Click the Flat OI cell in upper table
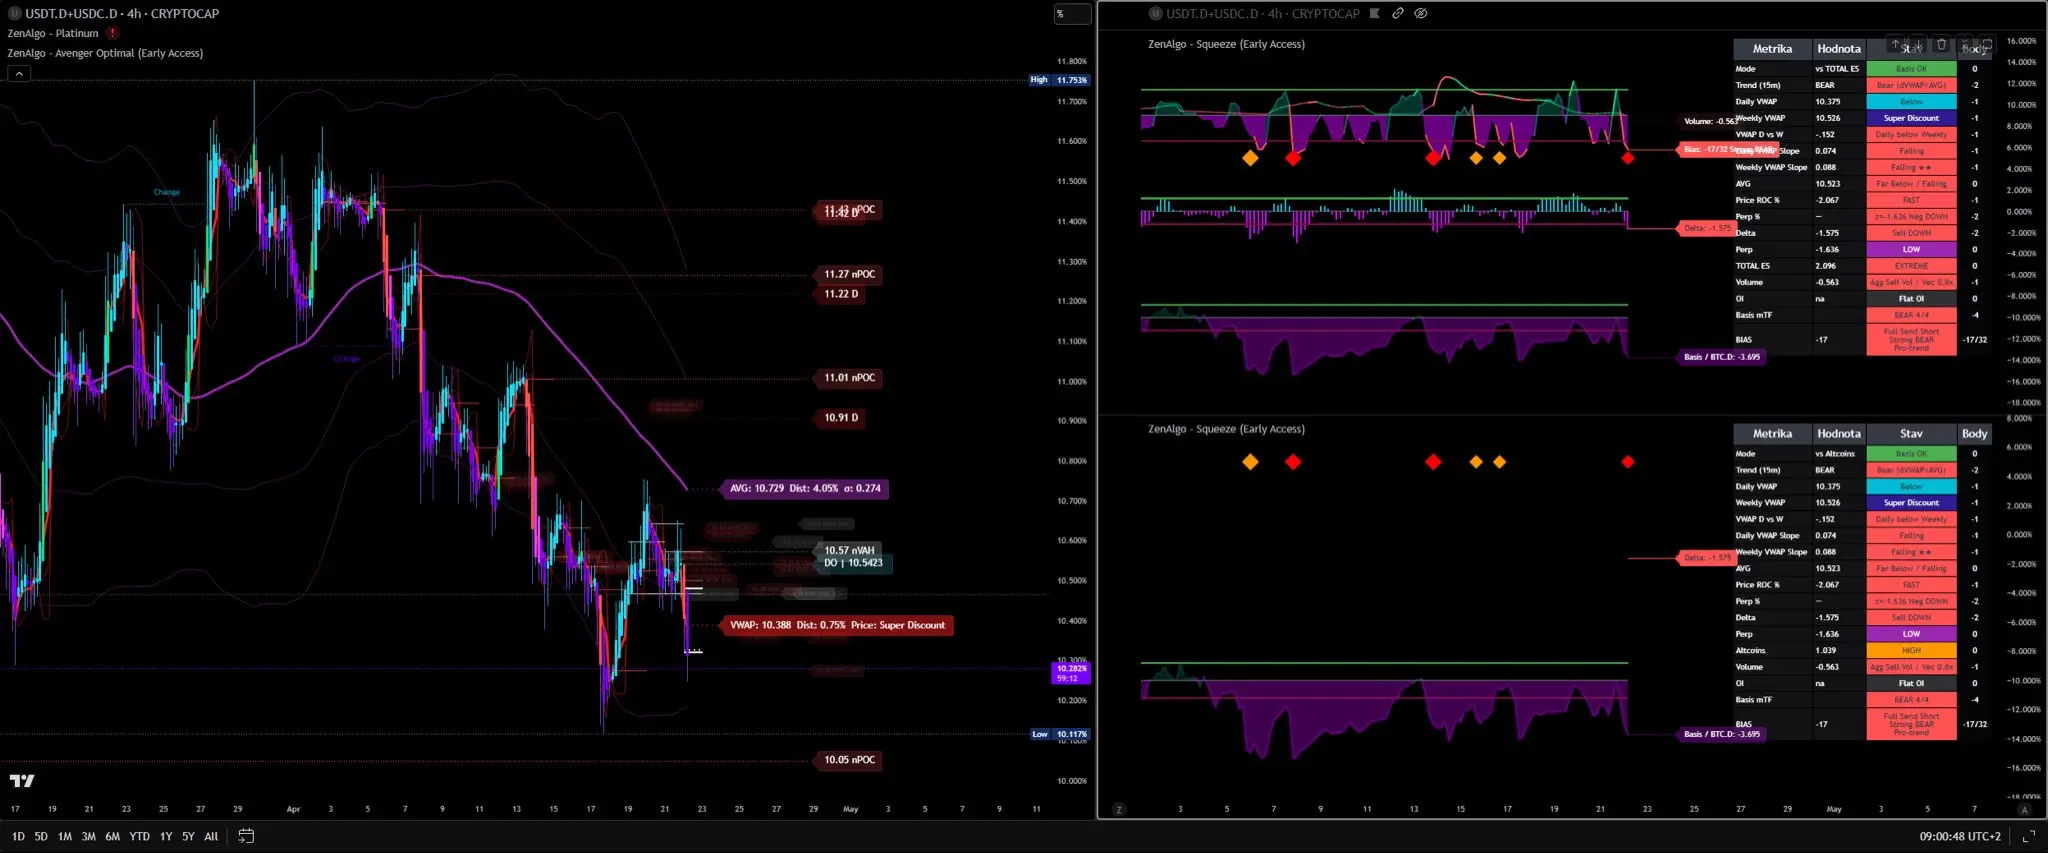The height and width of the screenshot is (853, 2048). [x=1911, y=299]
